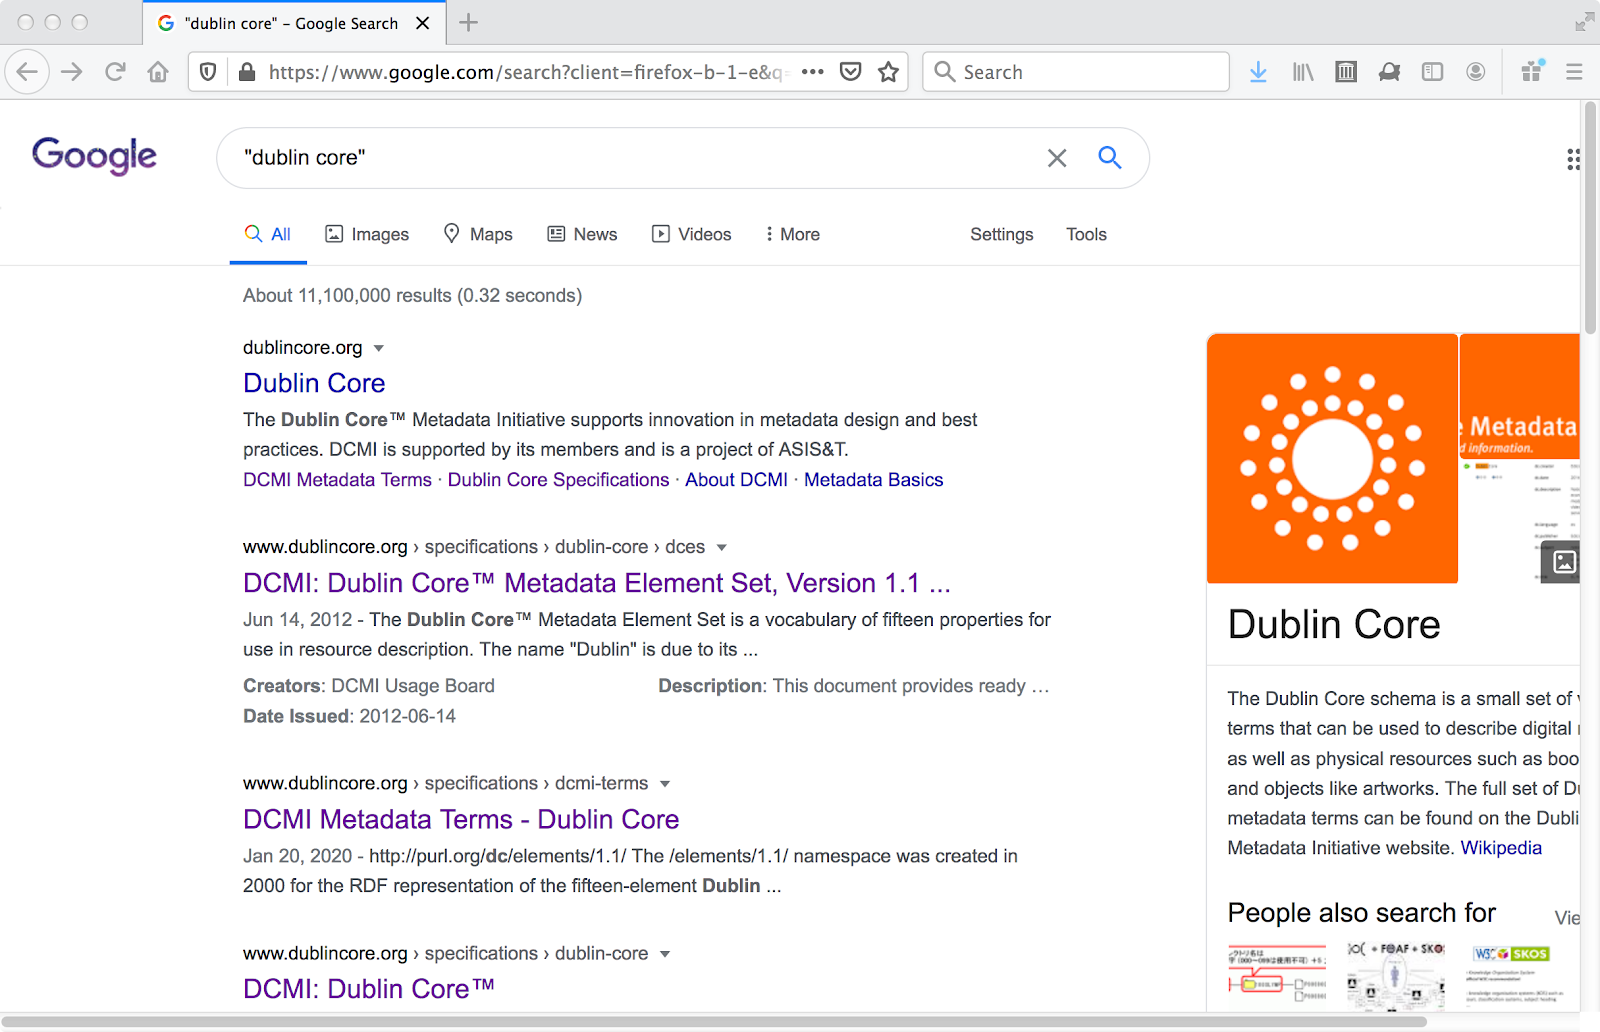Viewport: 1600px width, 1032px height.
Task: Click the extension icon left of sidebar toggle
Action: pos(1389,72)
